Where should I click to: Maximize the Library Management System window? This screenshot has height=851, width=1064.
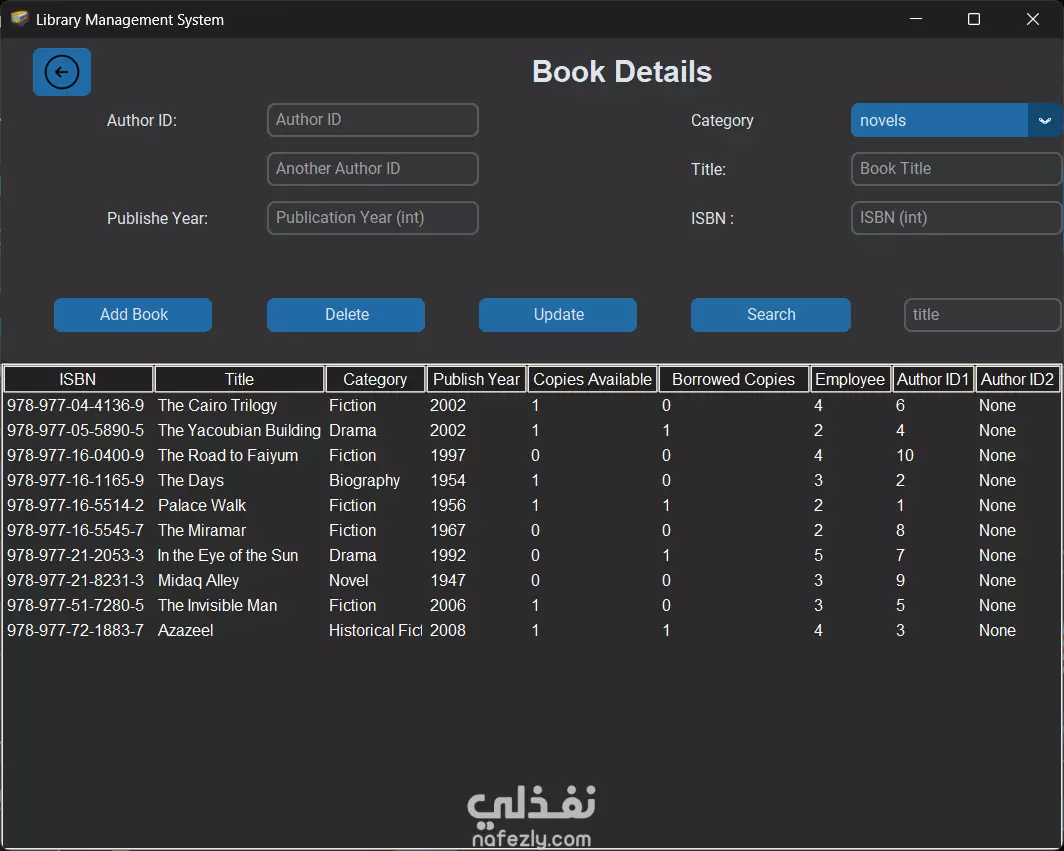click(974, 19)
